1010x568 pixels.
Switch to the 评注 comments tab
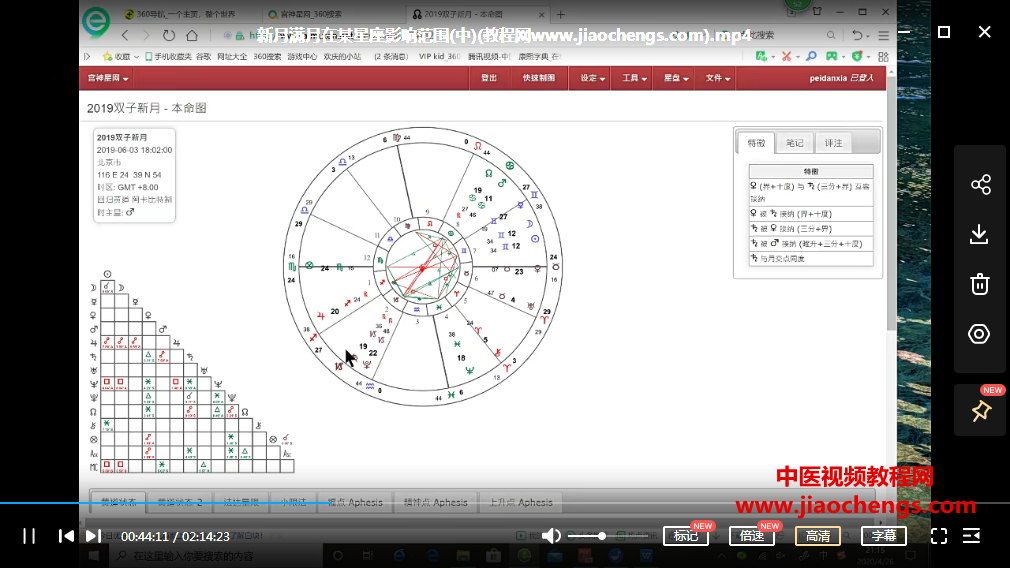(834, 143)
